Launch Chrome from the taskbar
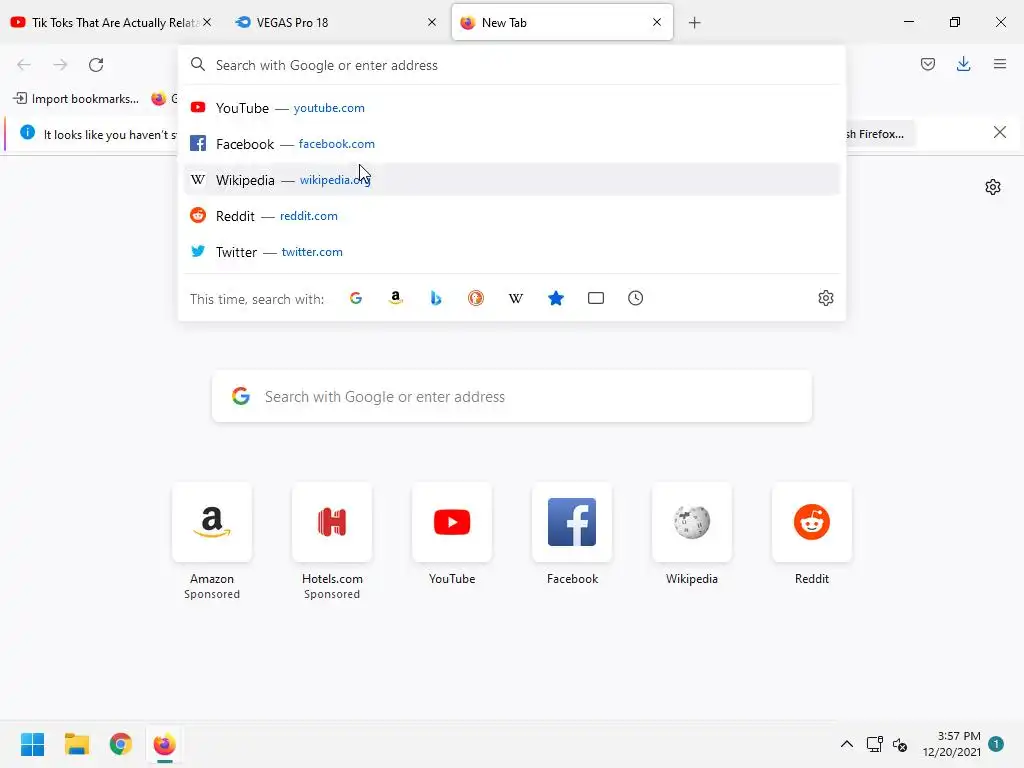 (121, 744)
